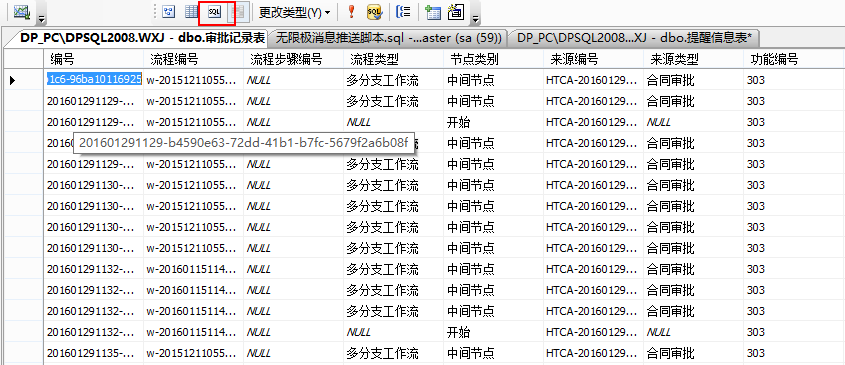Expand query designer toolbar overflow options
The image size is (845, 365).
point(475,19)
